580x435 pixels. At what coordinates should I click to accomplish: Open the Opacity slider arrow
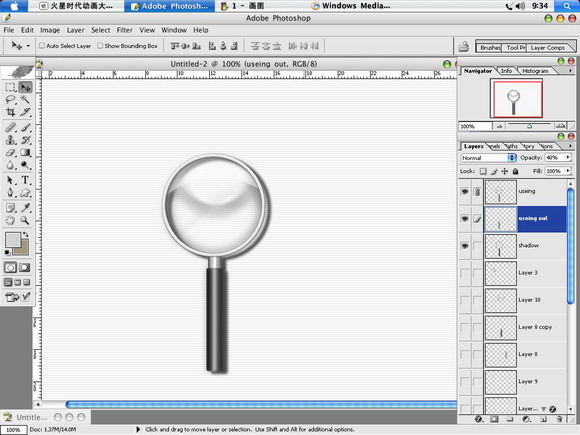tap(568, 158)
